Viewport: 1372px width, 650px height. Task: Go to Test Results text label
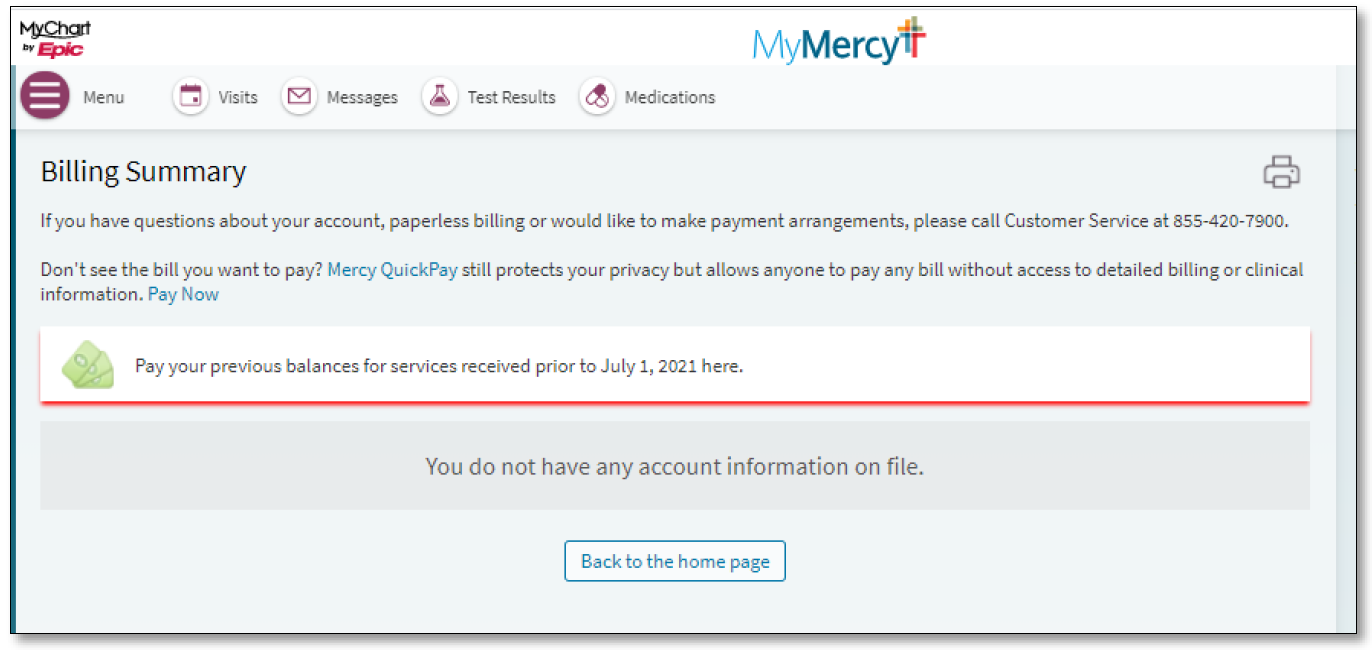[511, 97]
